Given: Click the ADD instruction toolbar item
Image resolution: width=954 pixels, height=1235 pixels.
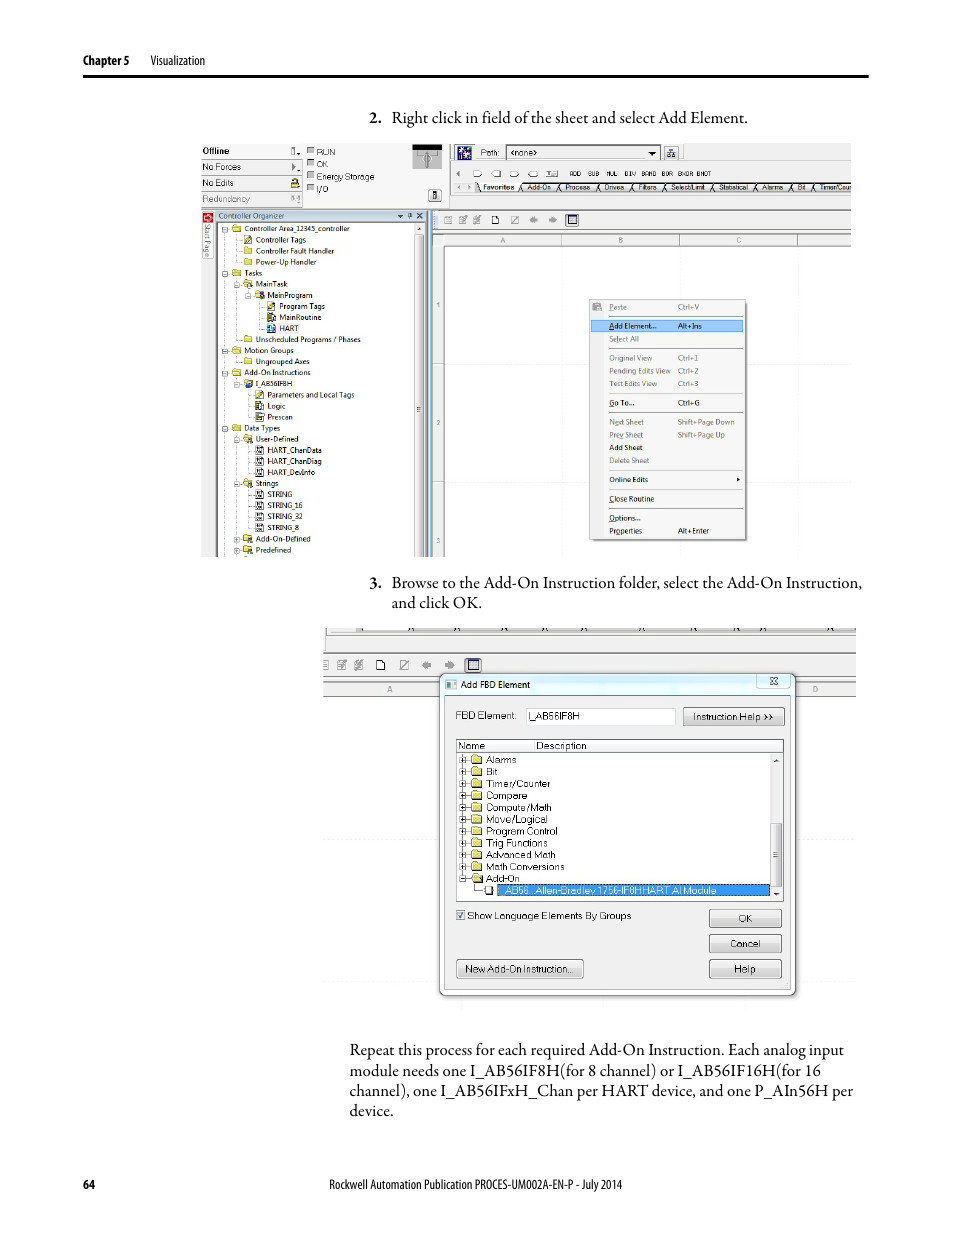Looking at the screenshot, I should click(575, 174).
